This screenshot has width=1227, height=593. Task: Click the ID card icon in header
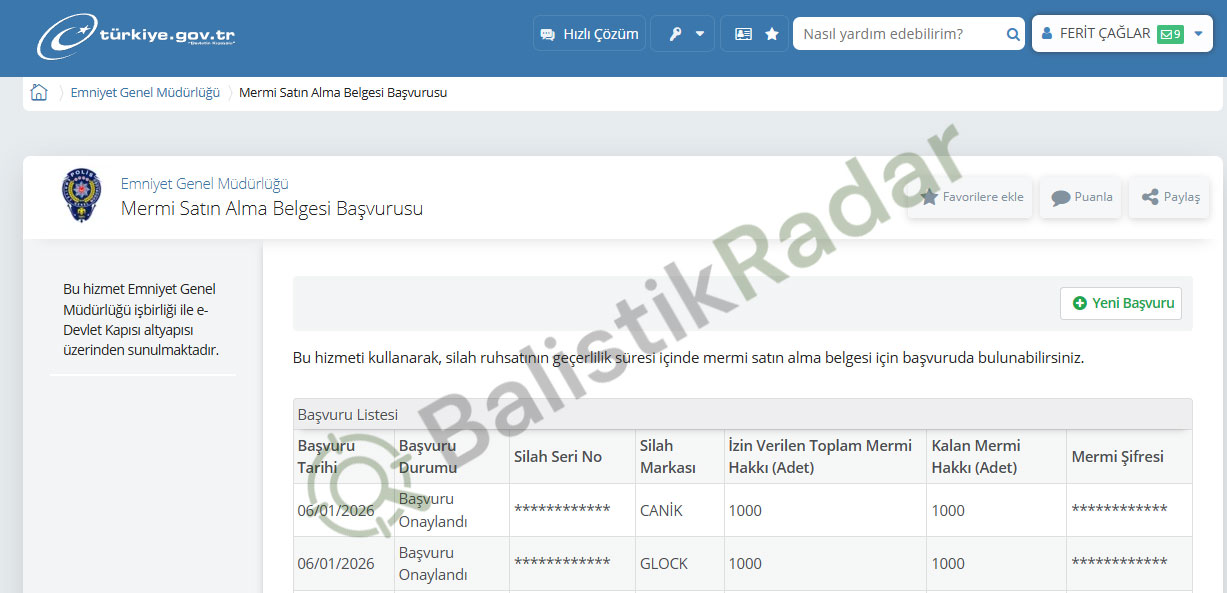click(743, 34)
